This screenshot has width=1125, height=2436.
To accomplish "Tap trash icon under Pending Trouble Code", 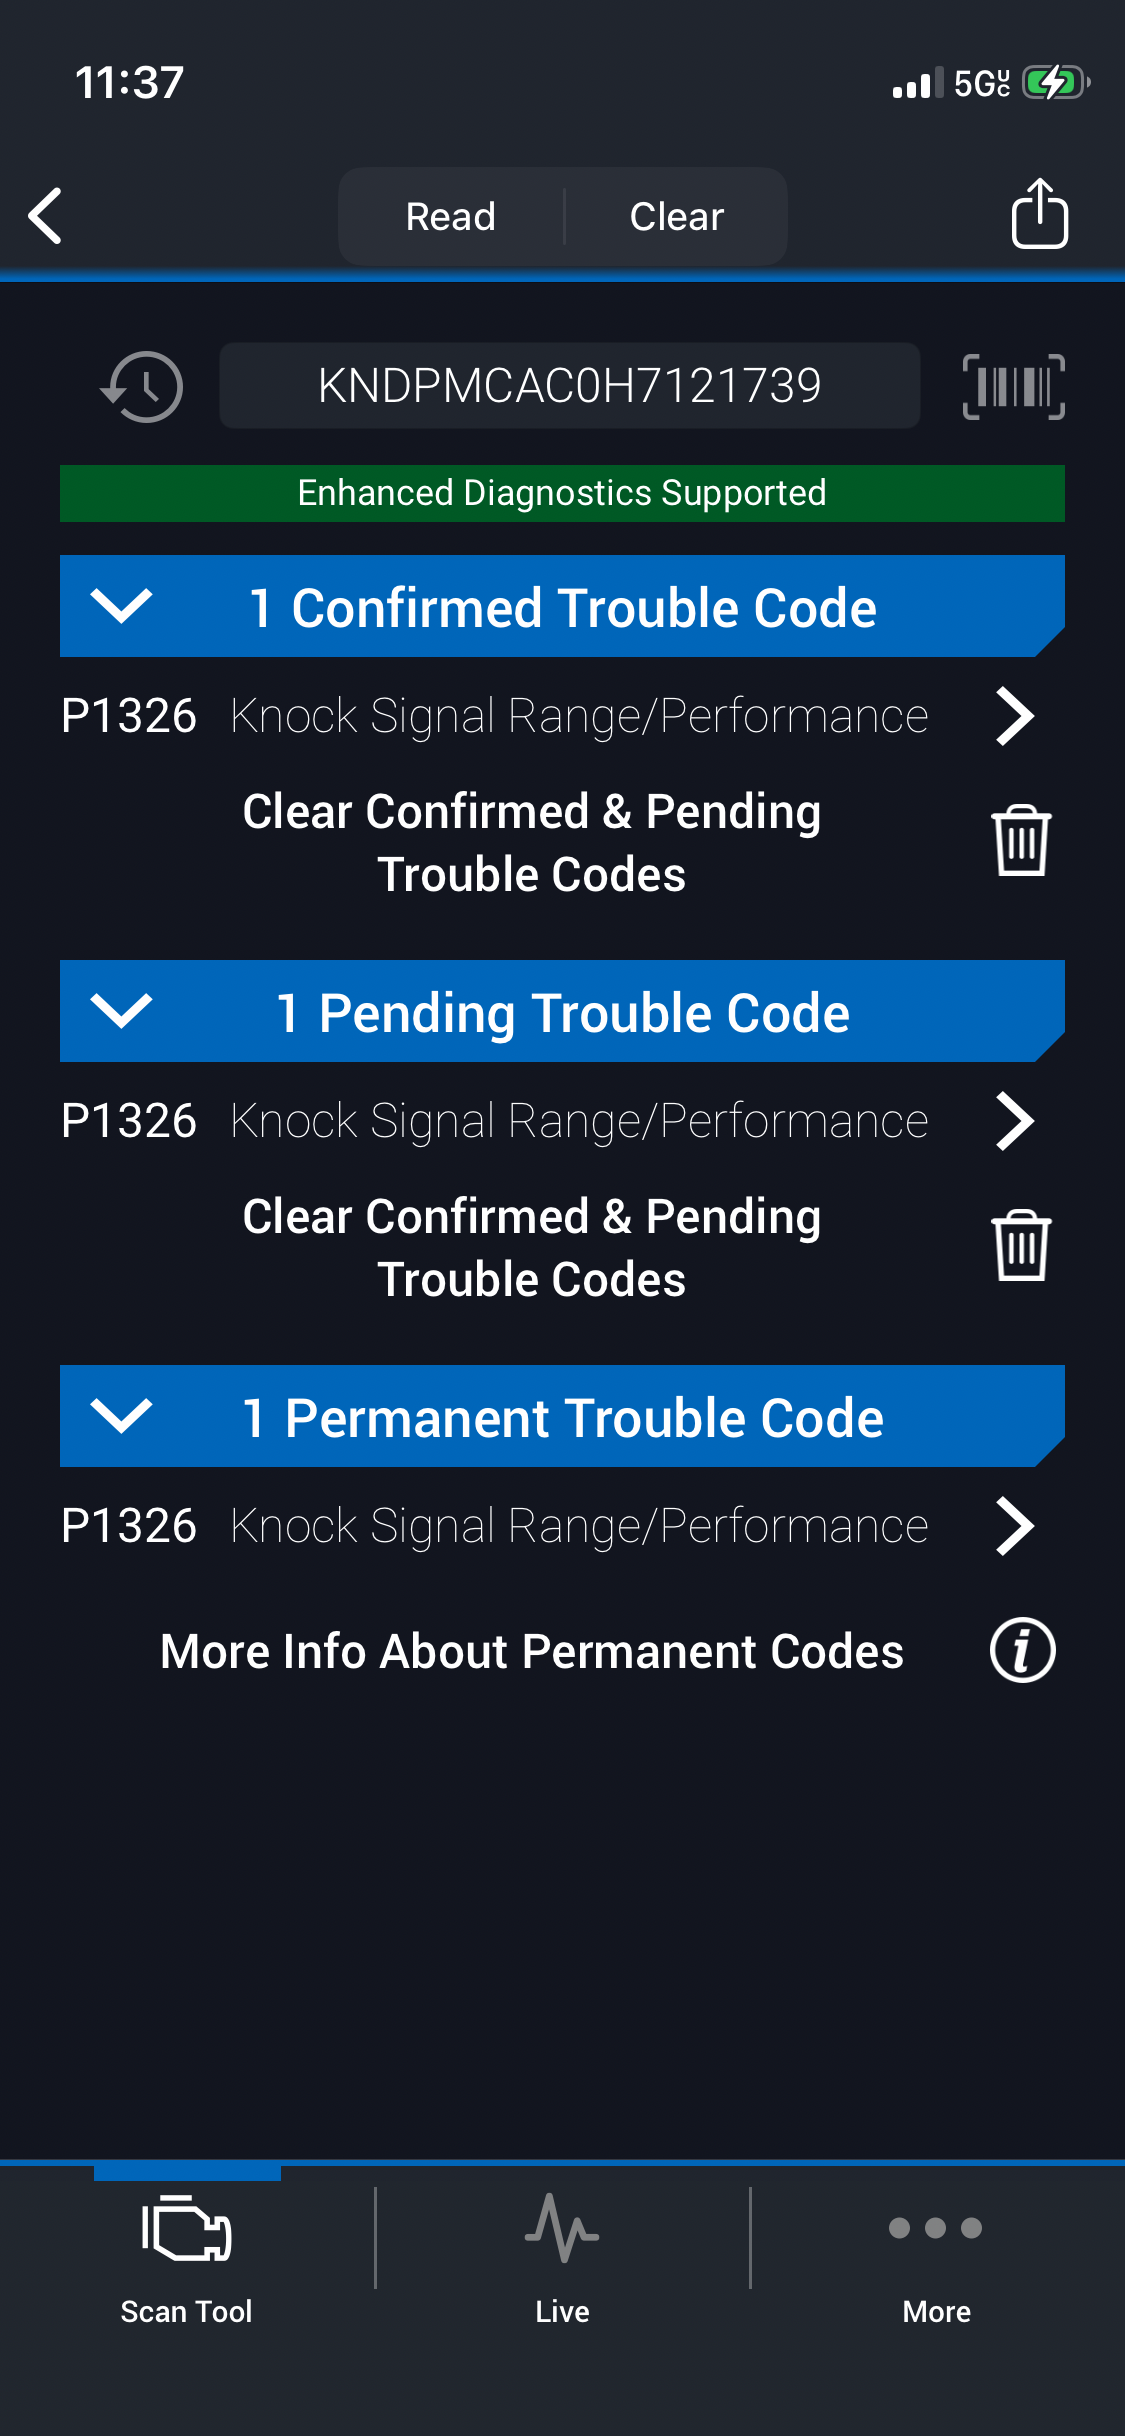I will [1021, 1246].
